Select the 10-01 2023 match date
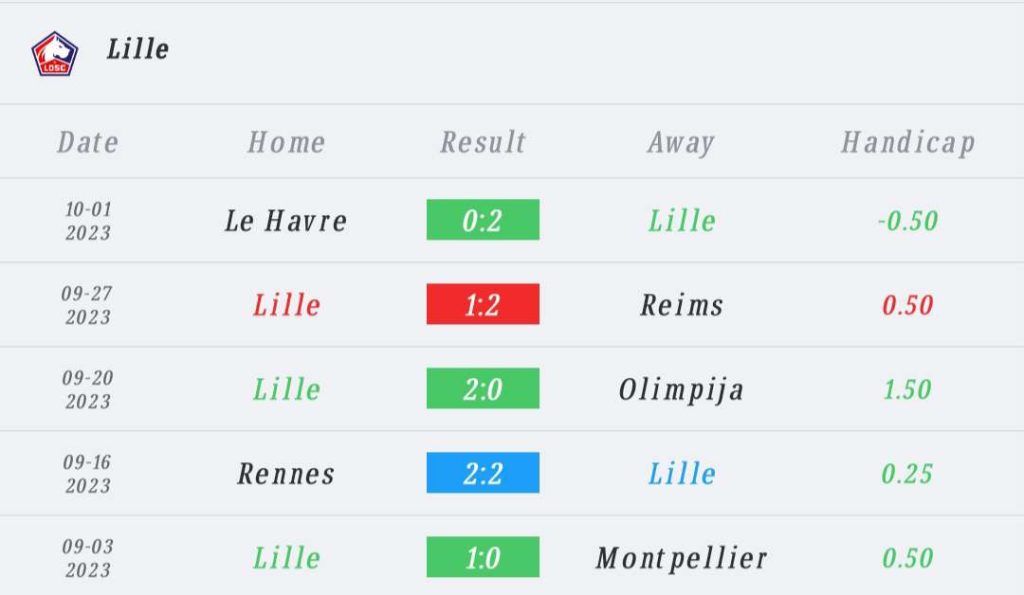The height and width of the screenshot is (595, 1024). click(88, 221)
